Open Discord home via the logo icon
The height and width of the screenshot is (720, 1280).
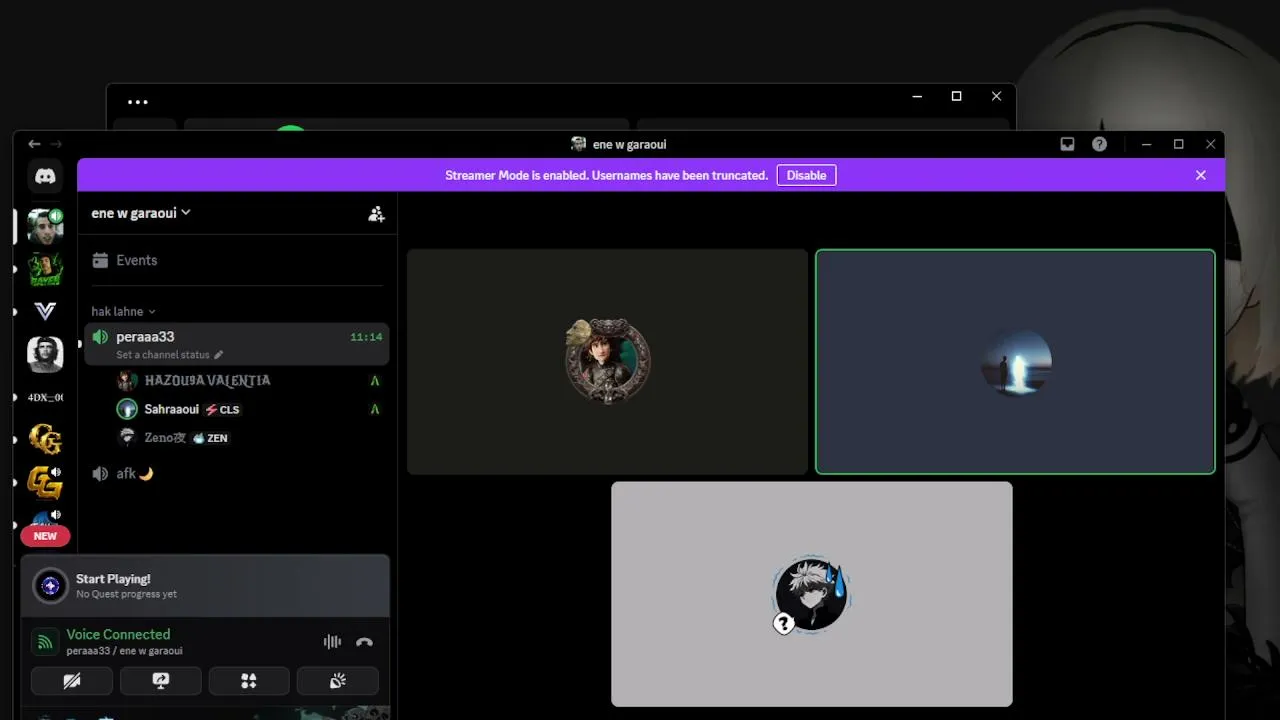pyautogui.click(x=45, y=176)
